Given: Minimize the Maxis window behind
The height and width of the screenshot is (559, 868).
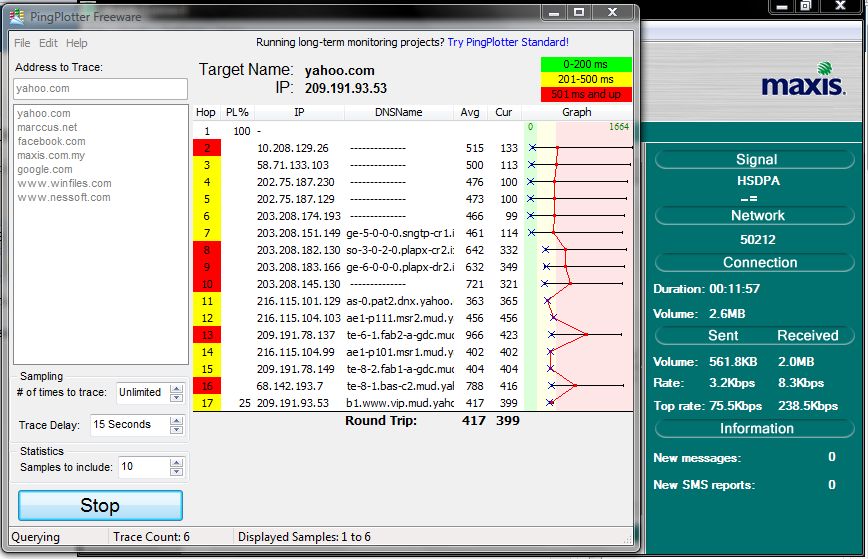Looking at the screenshot, I should [x=782, y=6].
